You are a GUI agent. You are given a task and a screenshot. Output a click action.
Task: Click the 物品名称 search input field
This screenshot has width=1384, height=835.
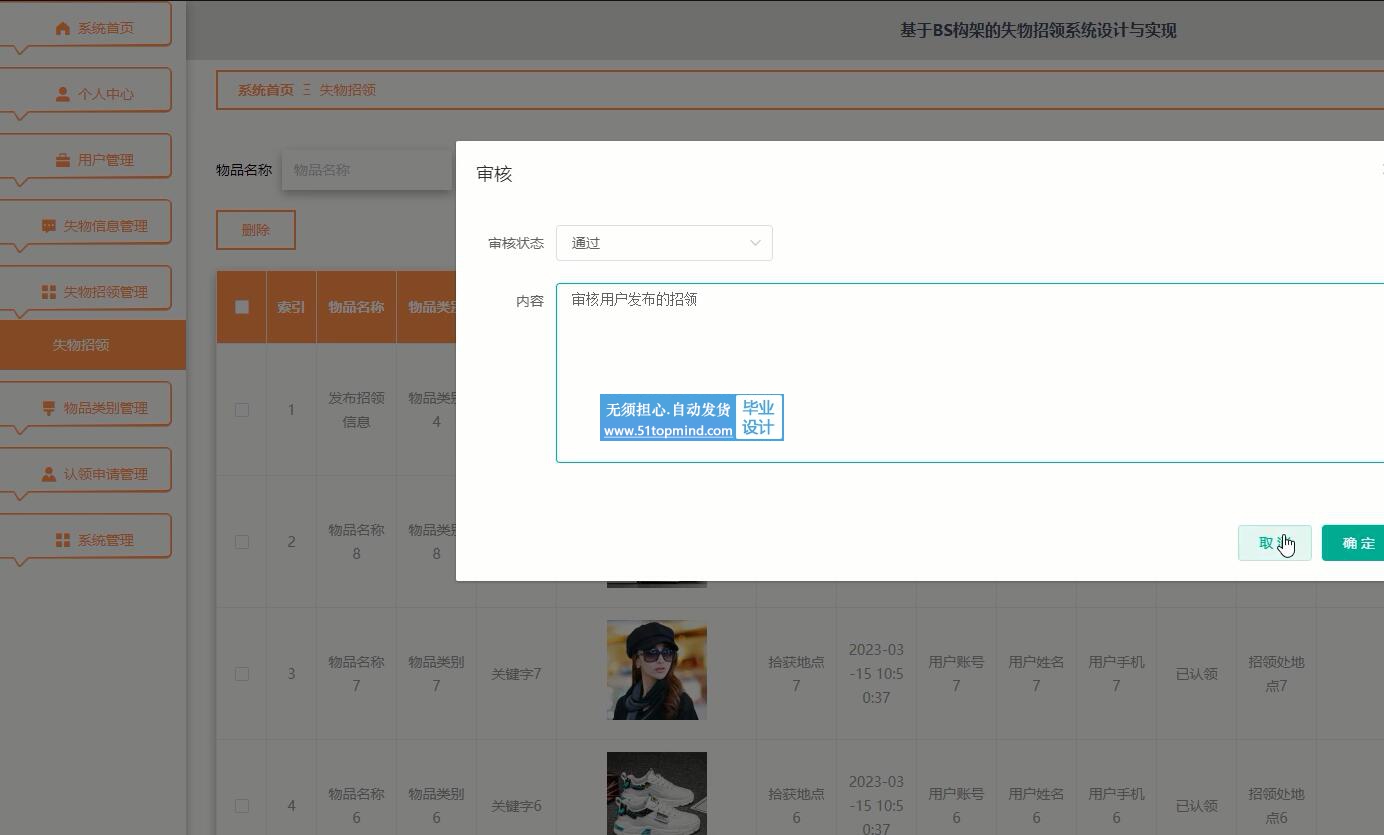tap(367, 170)
